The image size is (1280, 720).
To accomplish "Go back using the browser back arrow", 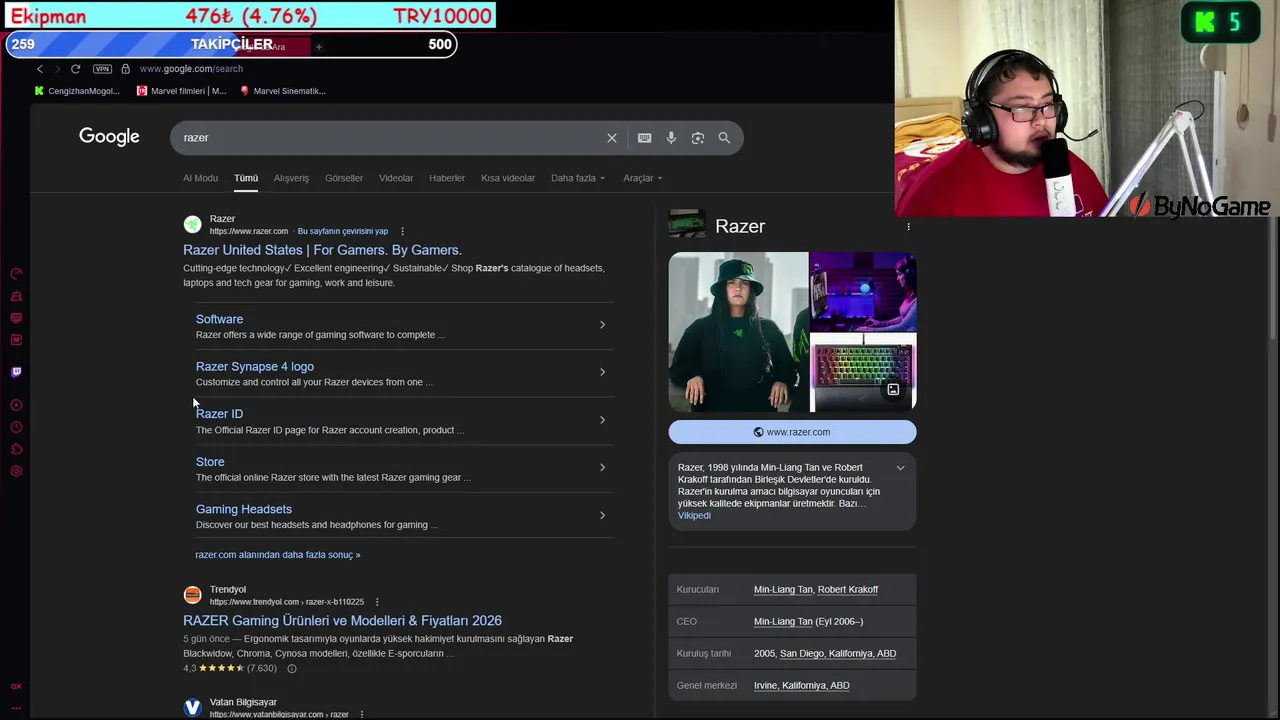I will [x=40, y=69].
